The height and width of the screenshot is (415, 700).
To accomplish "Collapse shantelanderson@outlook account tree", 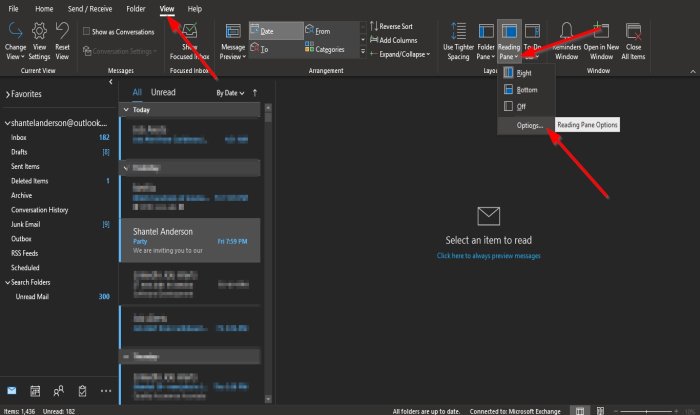I will pos(7,123).
